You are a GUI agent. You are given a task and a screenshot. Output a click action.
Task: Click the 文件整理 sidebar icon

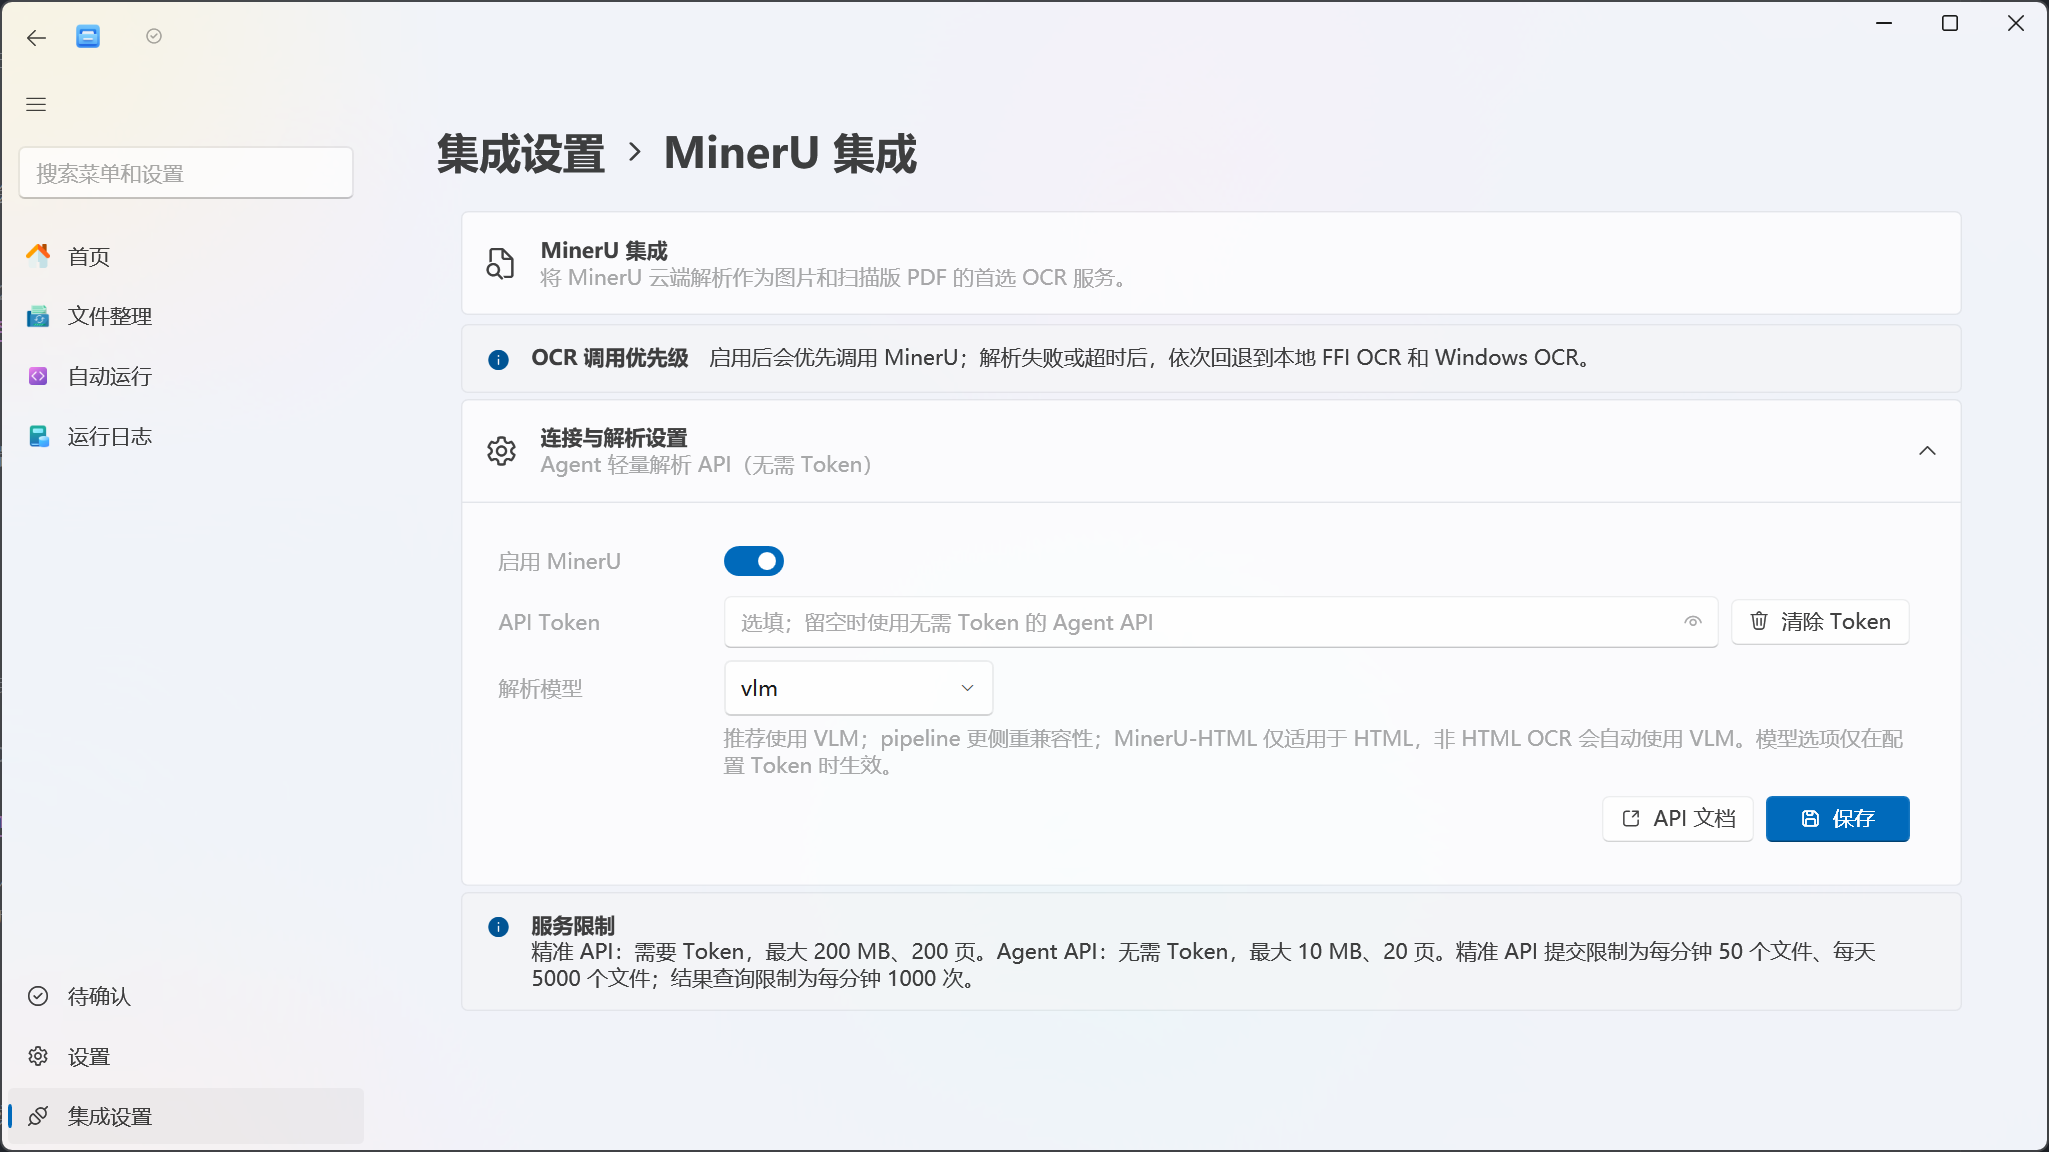38,316
